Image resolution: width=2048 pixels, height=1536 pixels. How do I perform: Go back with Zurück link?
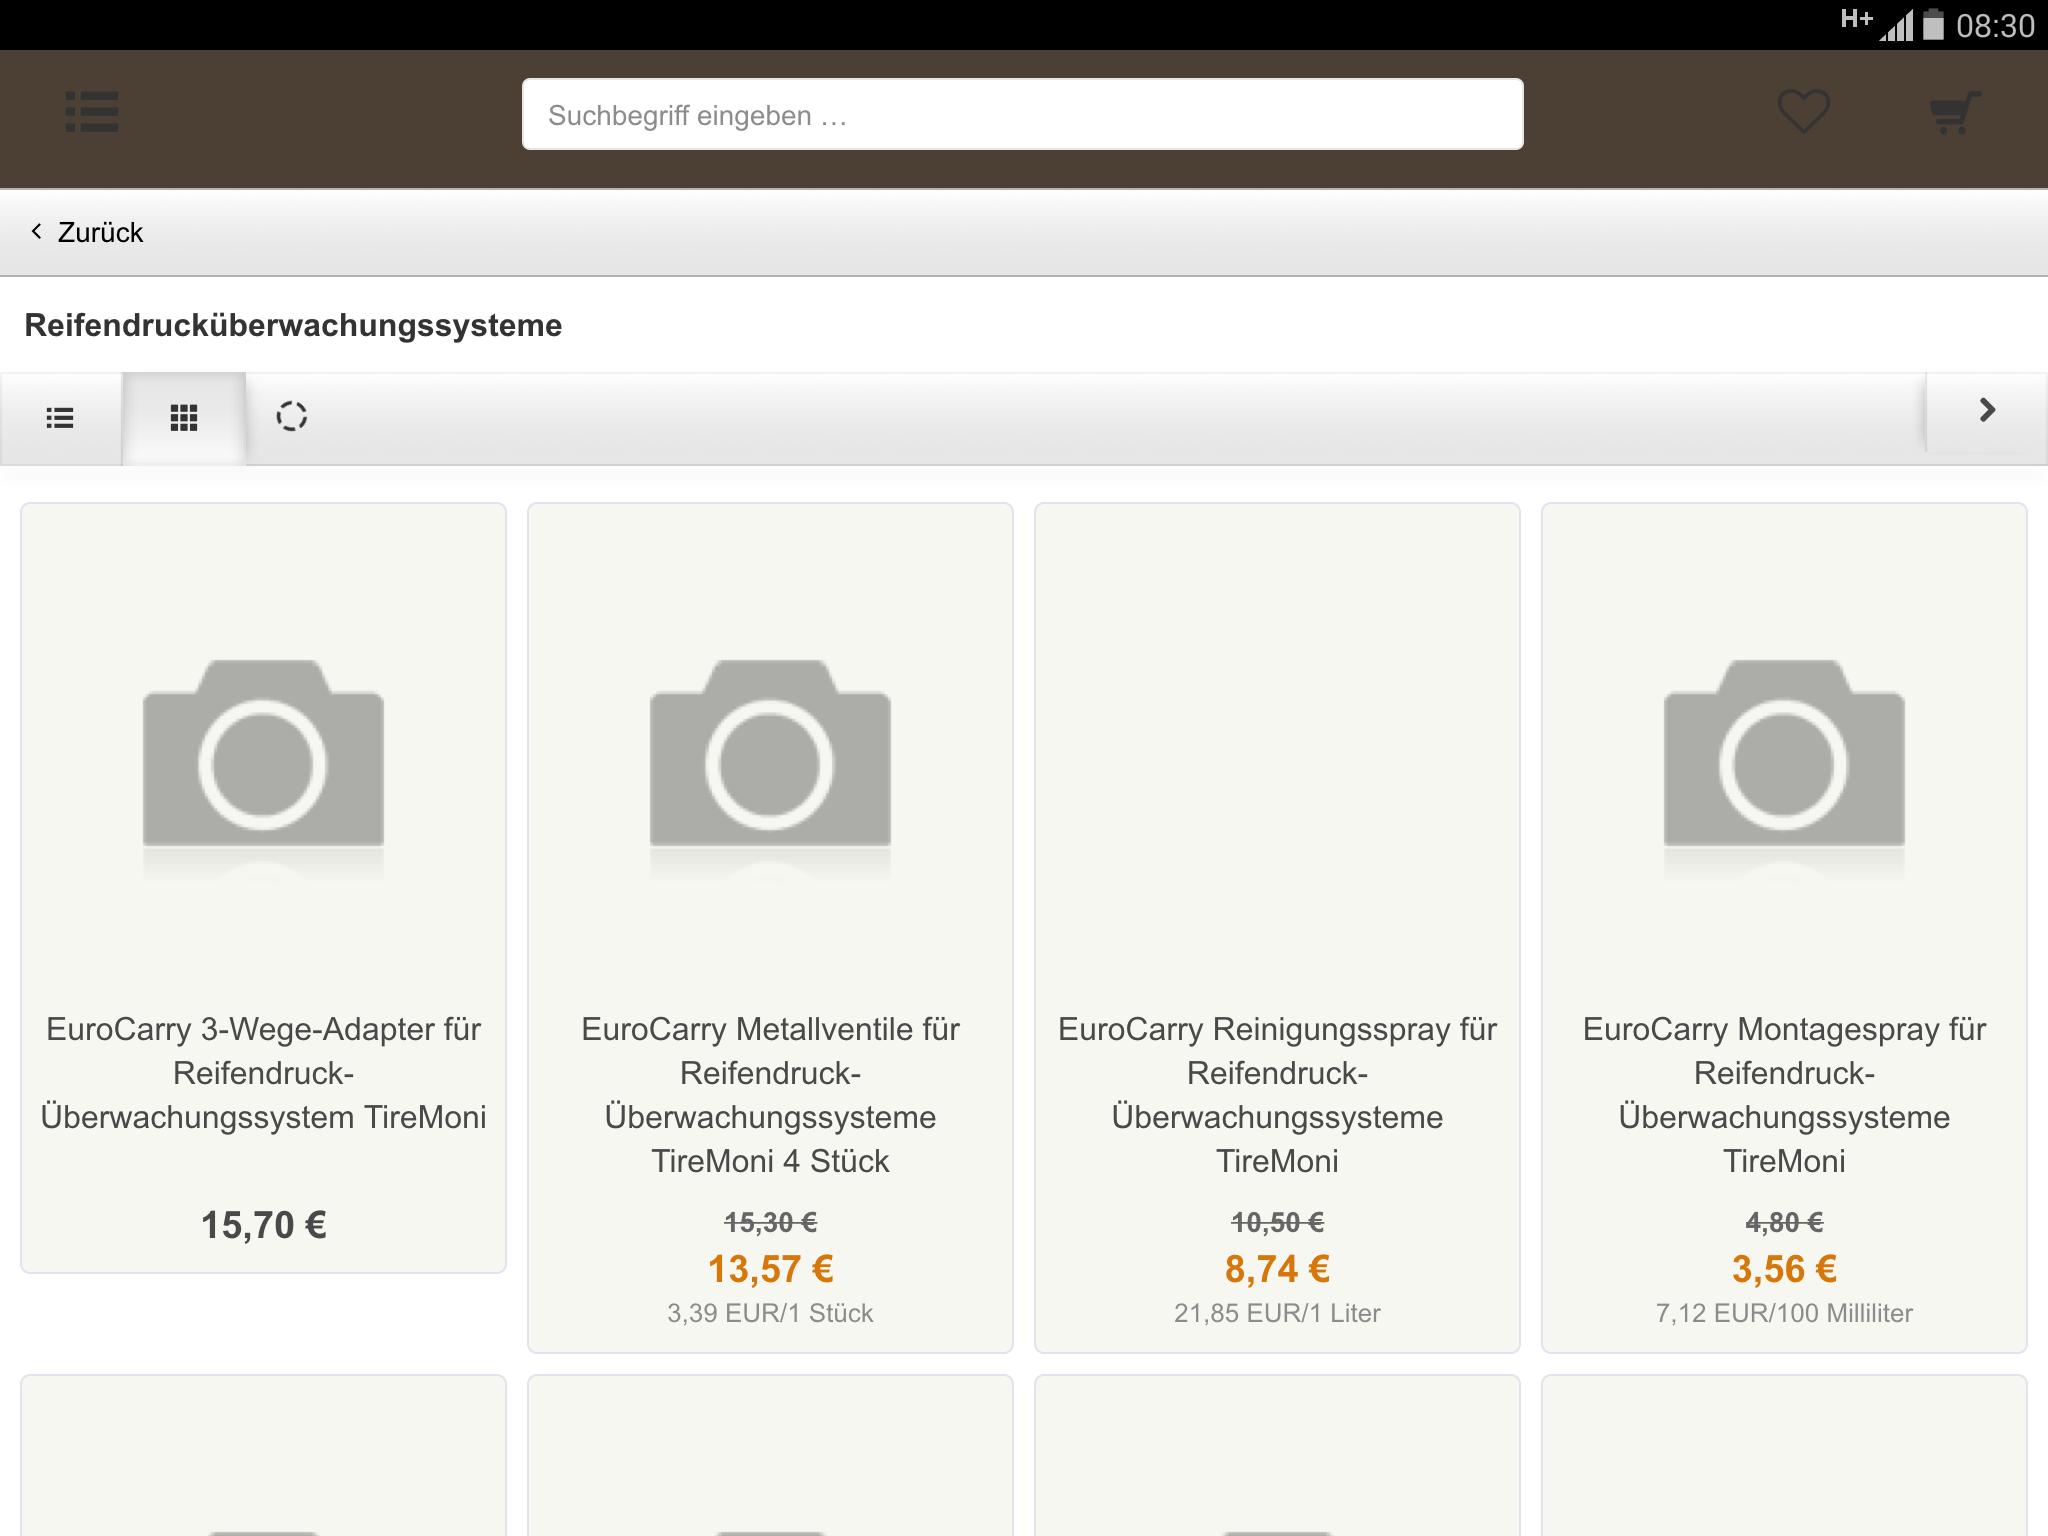point(100,233)
